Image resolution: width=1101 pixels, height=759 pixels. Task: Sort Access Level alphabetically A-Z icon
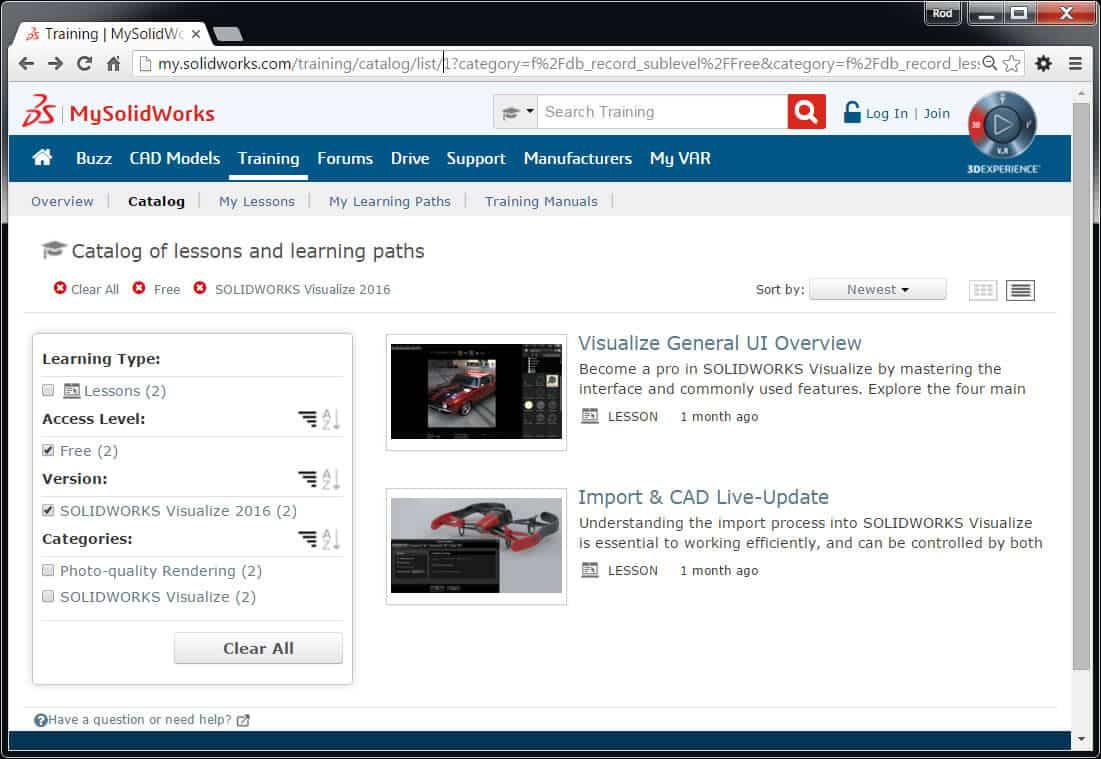tap(331, 420)
